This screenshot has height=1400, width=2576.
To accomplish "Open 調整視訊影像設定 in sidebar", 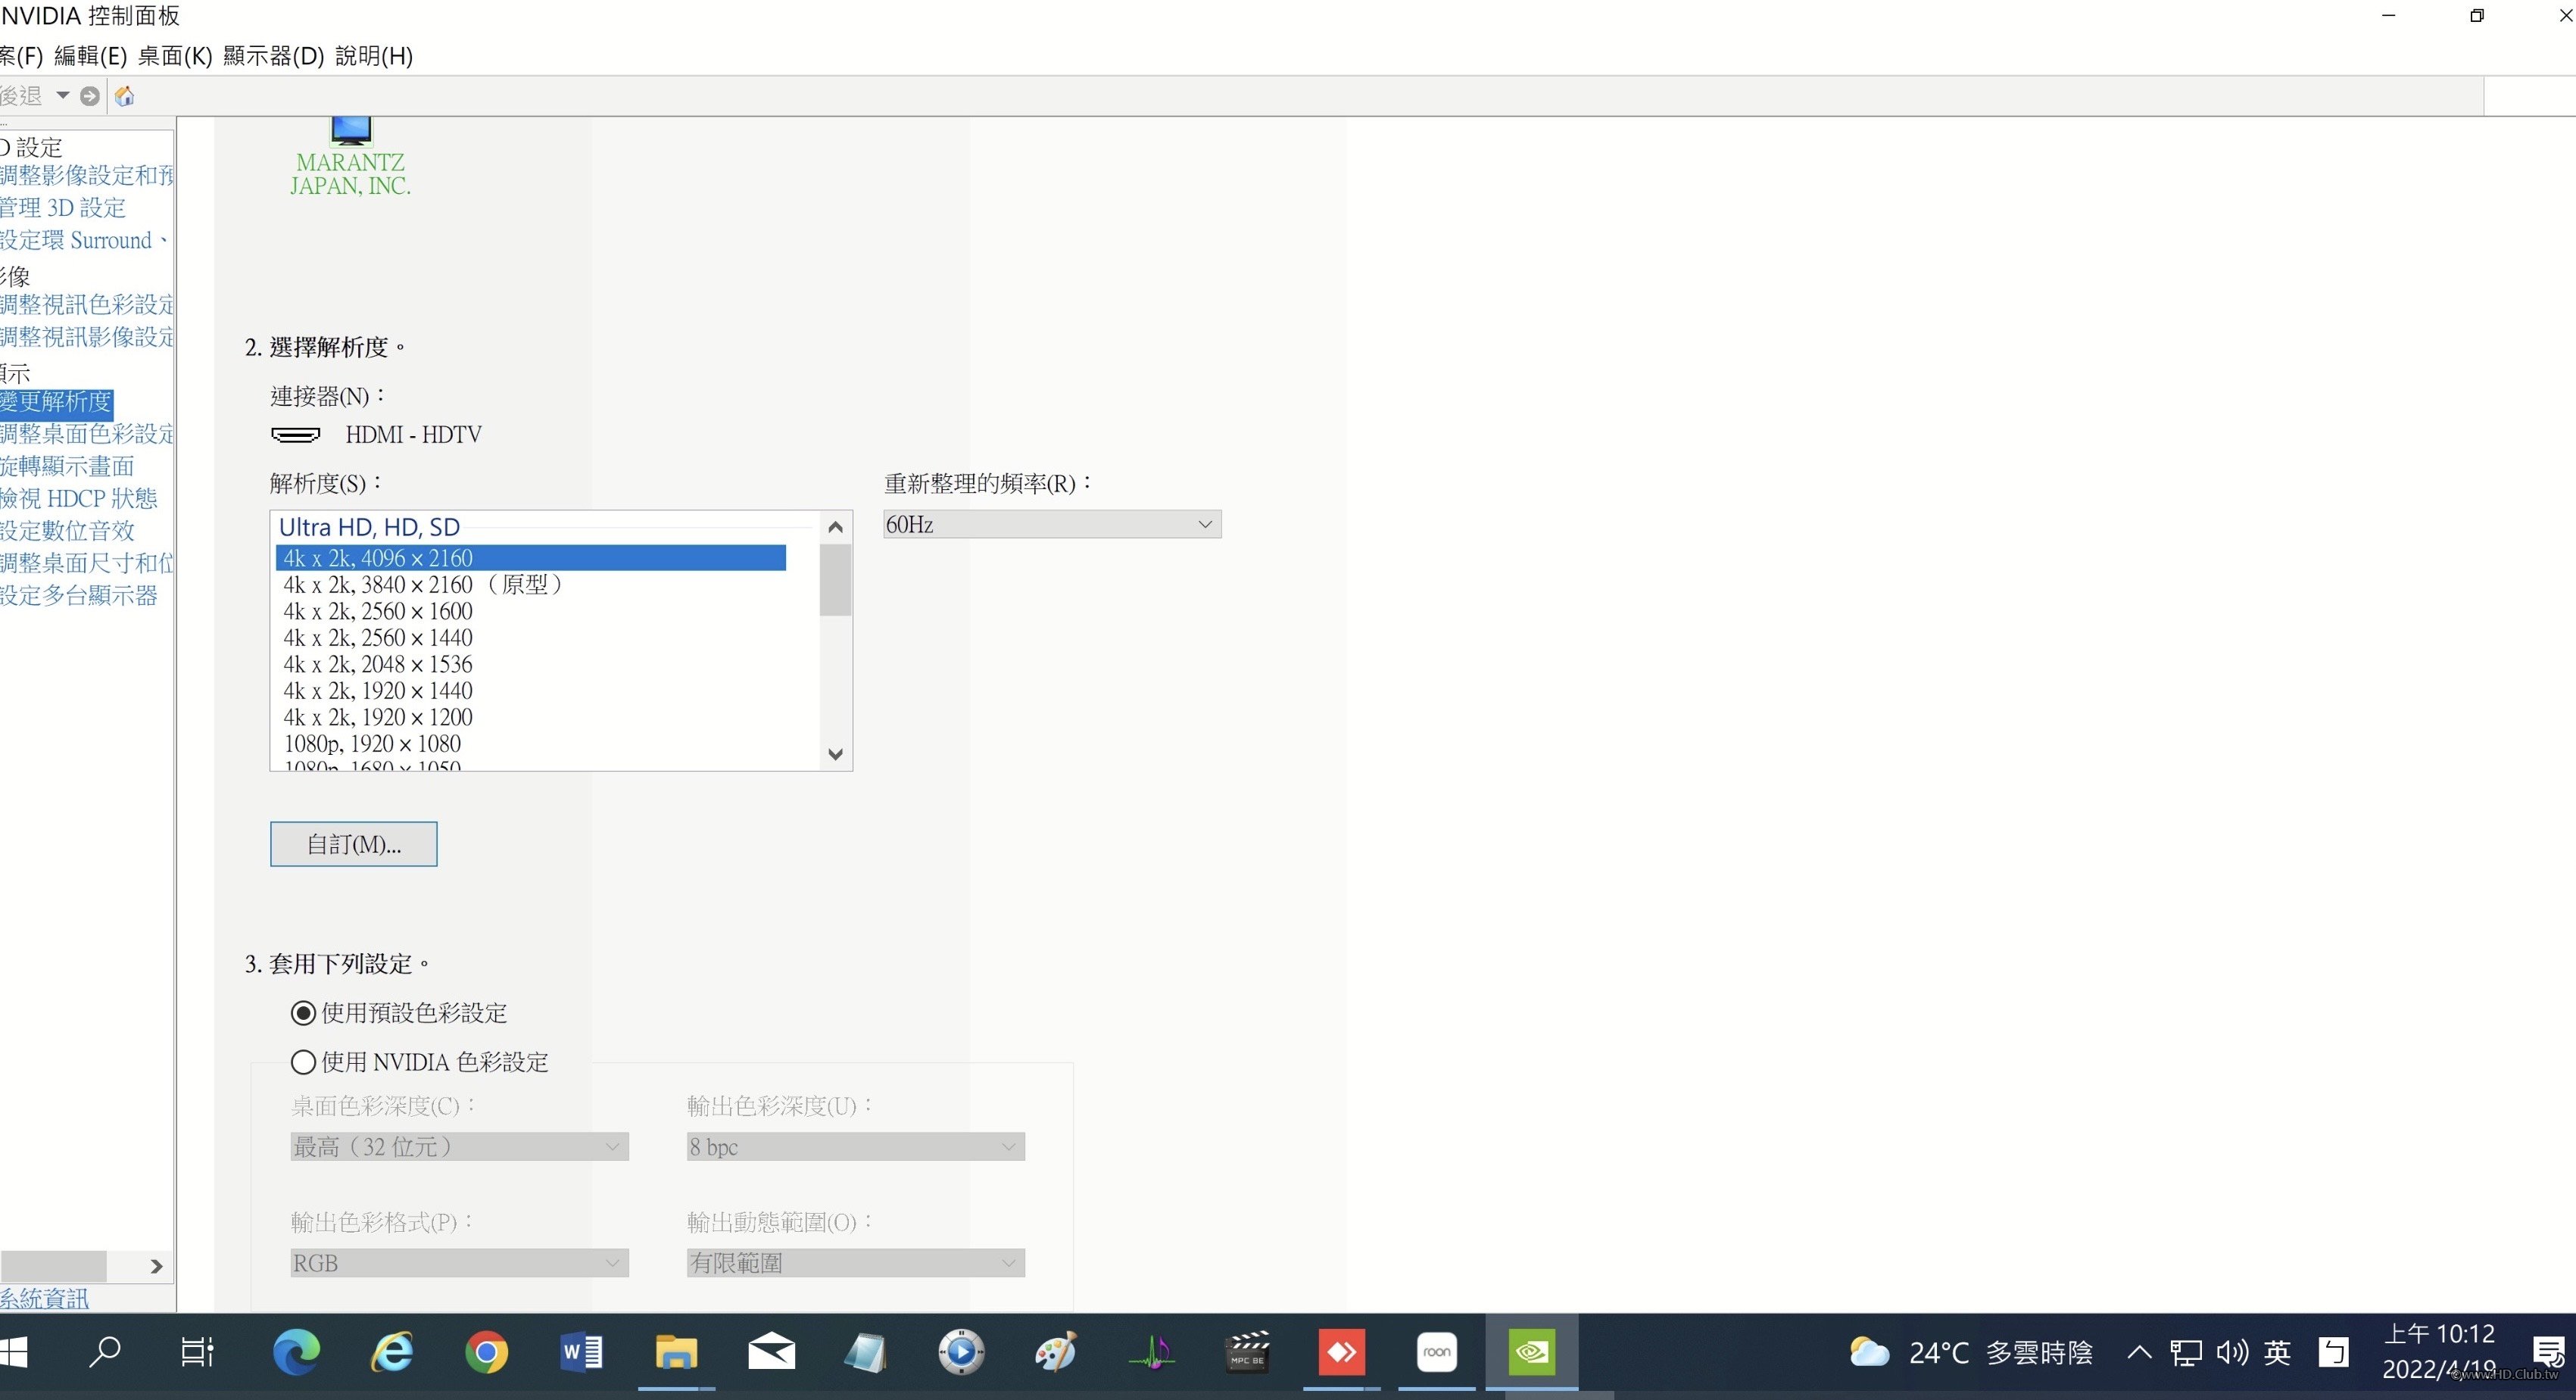I will pos(87,337).
